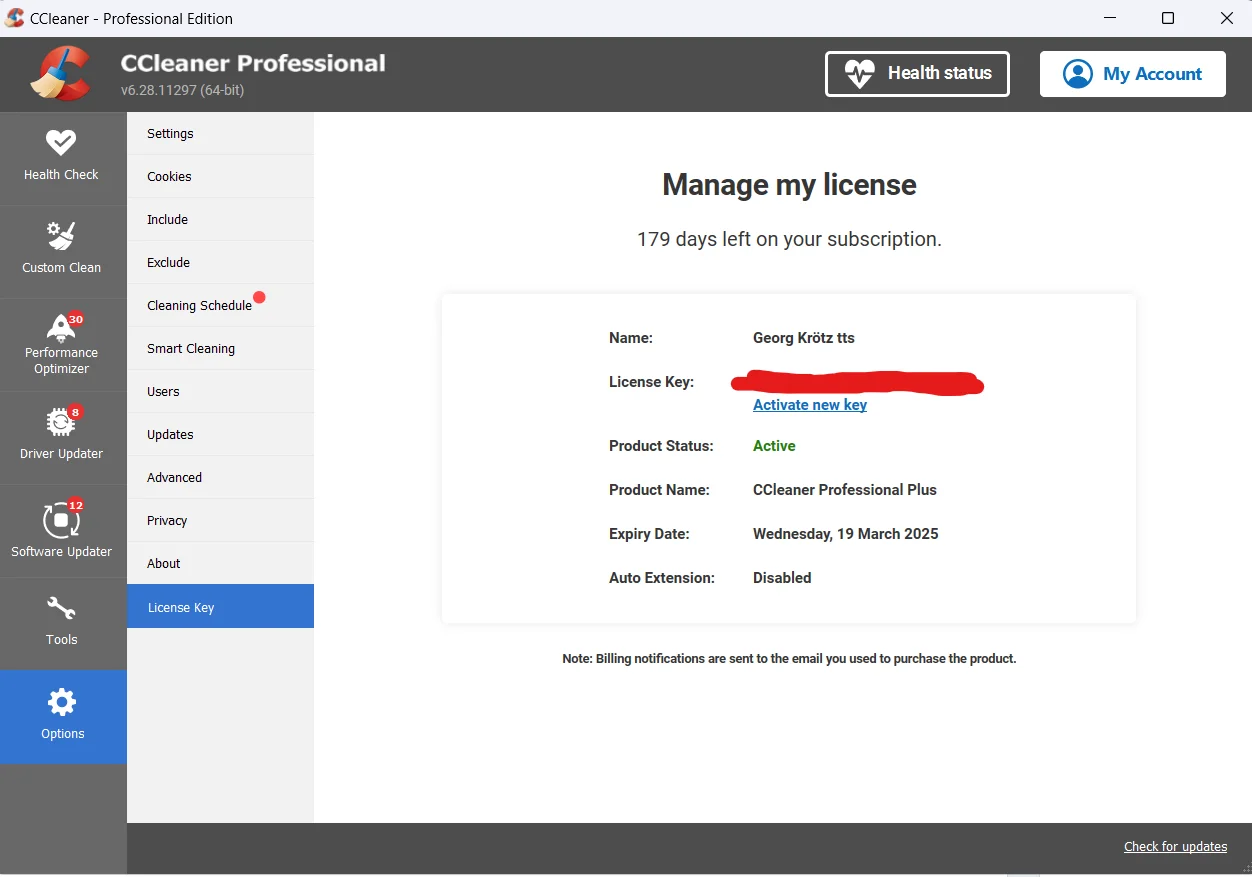
Task: Open the Health Check heart icon
Action: (x=61, y=142)
